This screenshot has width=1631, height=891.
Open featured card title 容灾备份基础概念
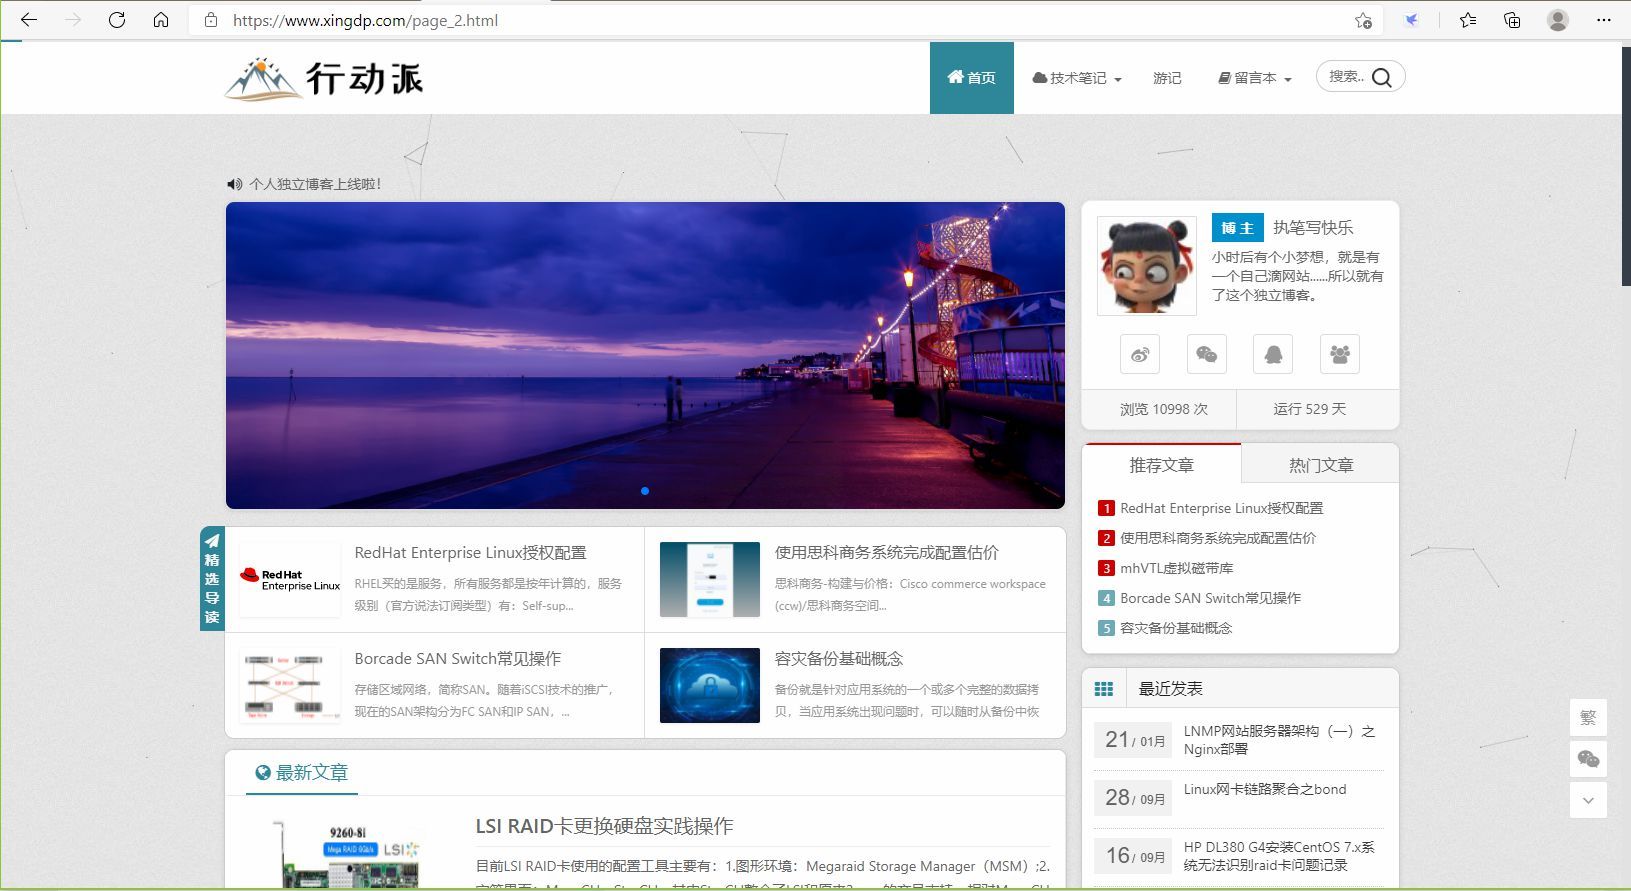point(838,658)
